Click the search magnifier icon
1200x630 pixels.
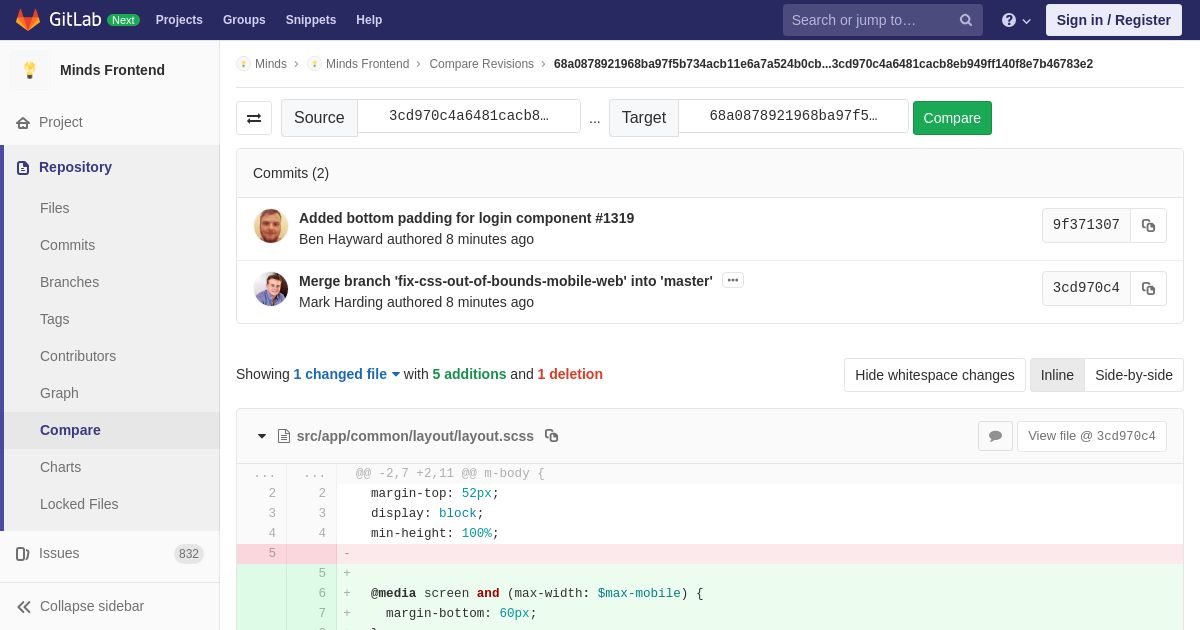point(966,20)
